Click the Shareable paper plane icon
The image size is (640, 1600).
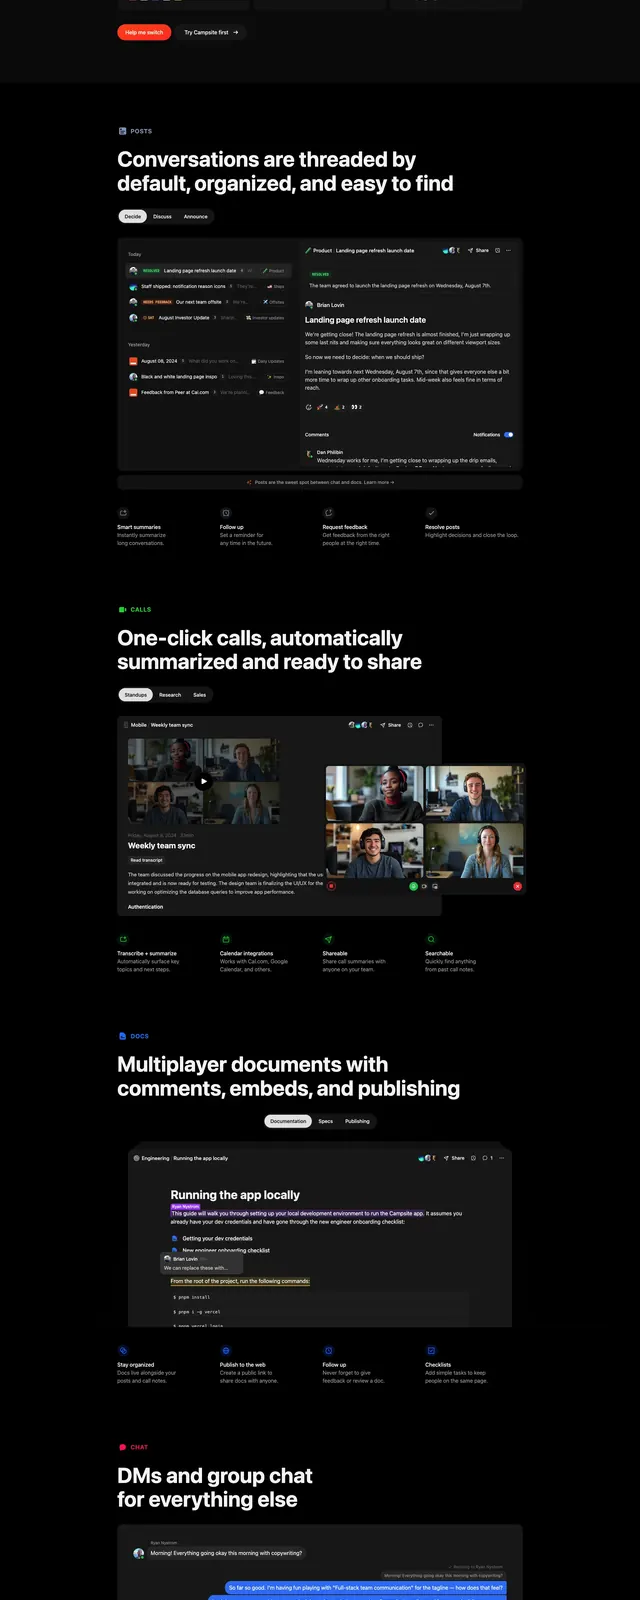[328, 939]
